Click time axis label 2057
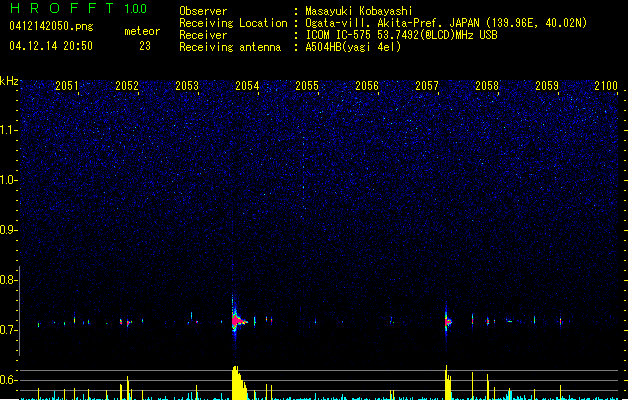Screen dimensions: 629x400 coord(427,86)
